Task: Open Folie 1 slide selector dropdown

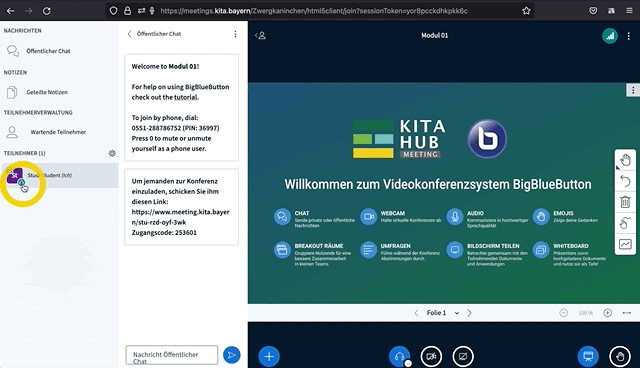Action: coord(443,313)
